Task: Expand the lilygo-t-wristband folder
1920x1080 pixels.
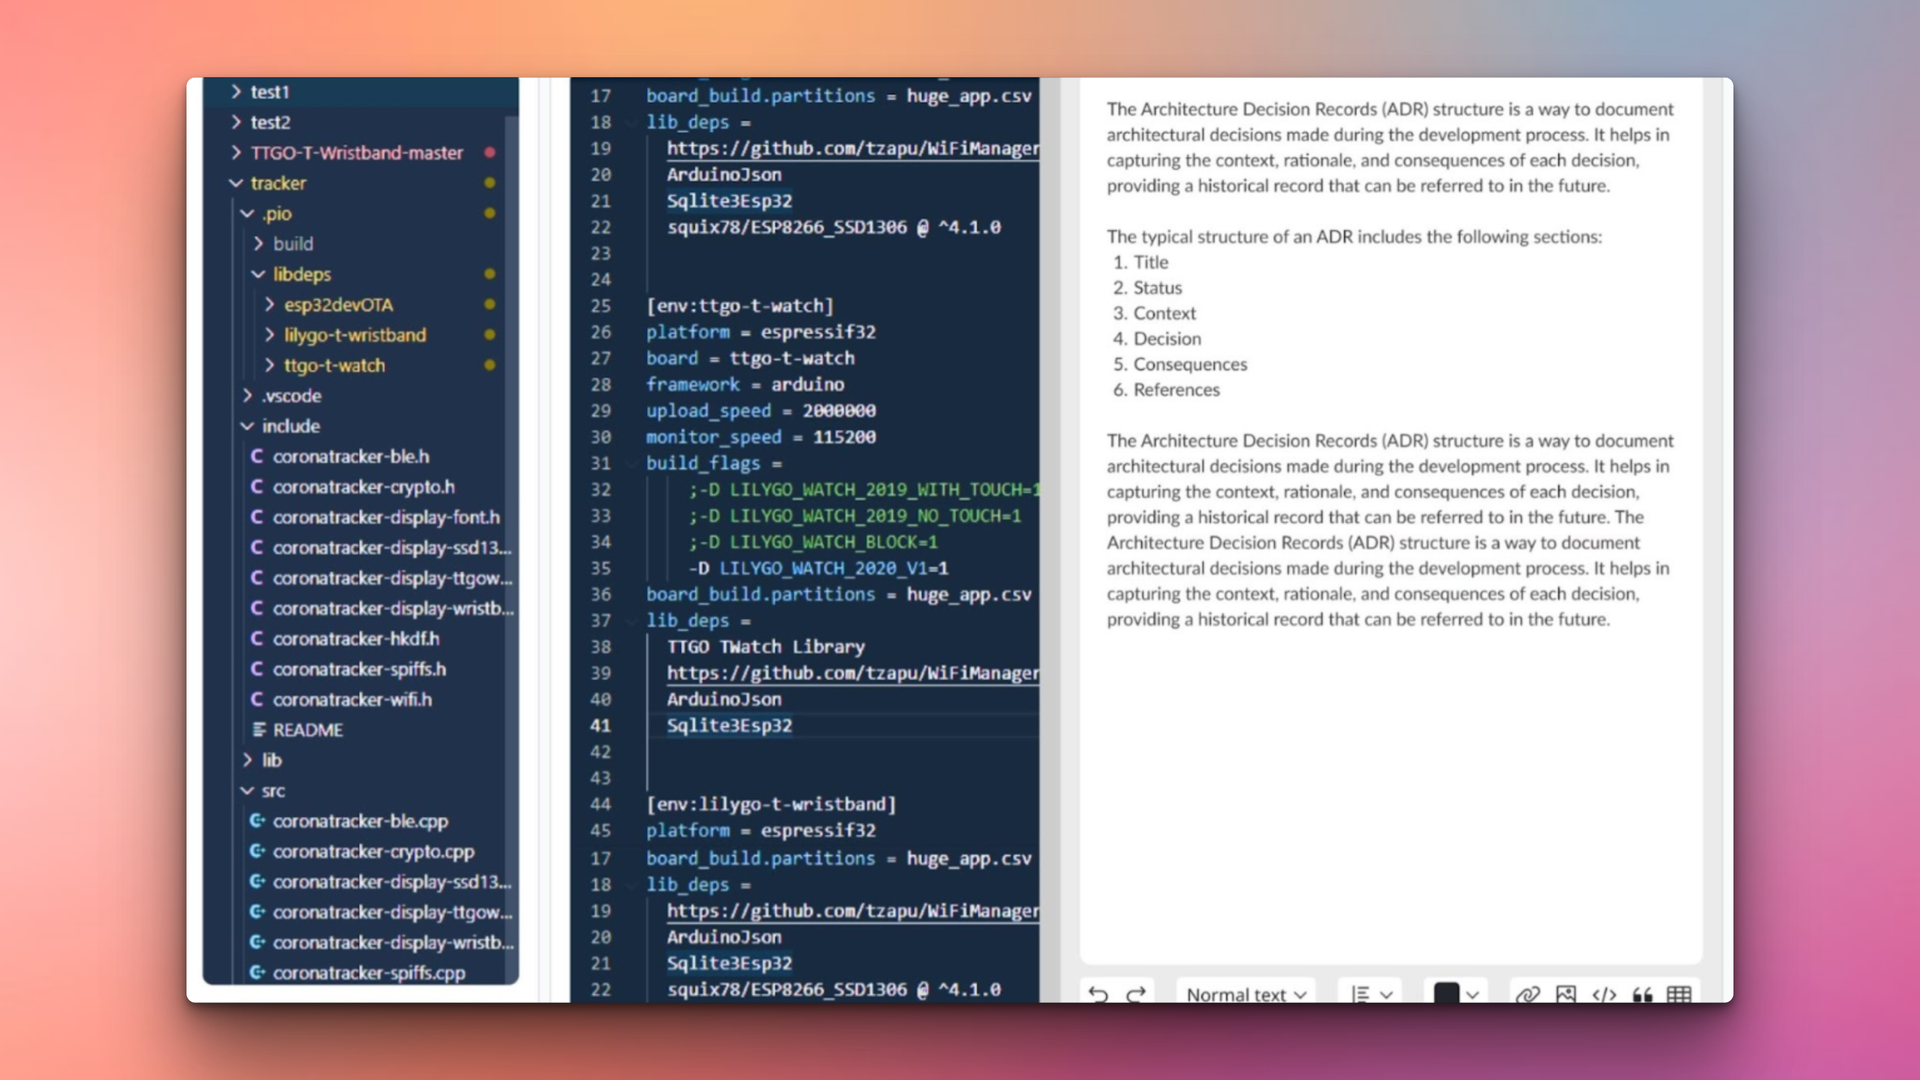Action: click(x=268, y=335)
